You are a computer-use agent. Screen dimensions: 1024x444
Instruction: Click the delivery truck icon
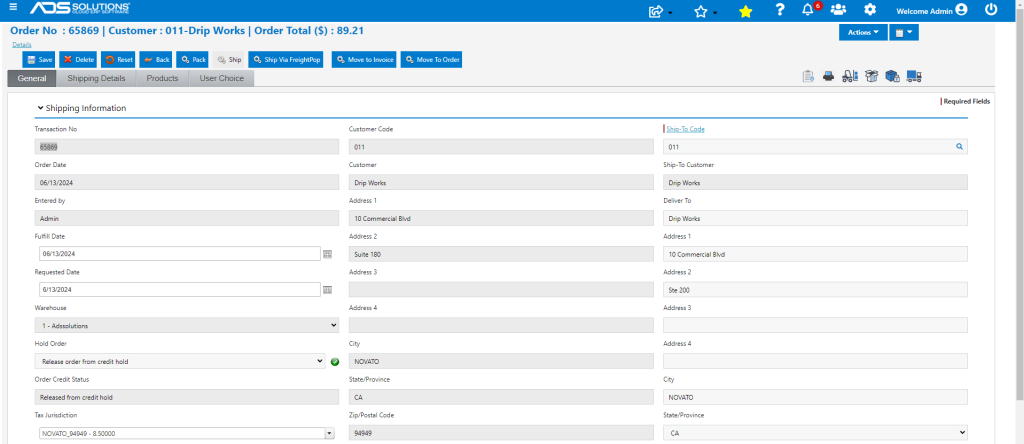914,76
